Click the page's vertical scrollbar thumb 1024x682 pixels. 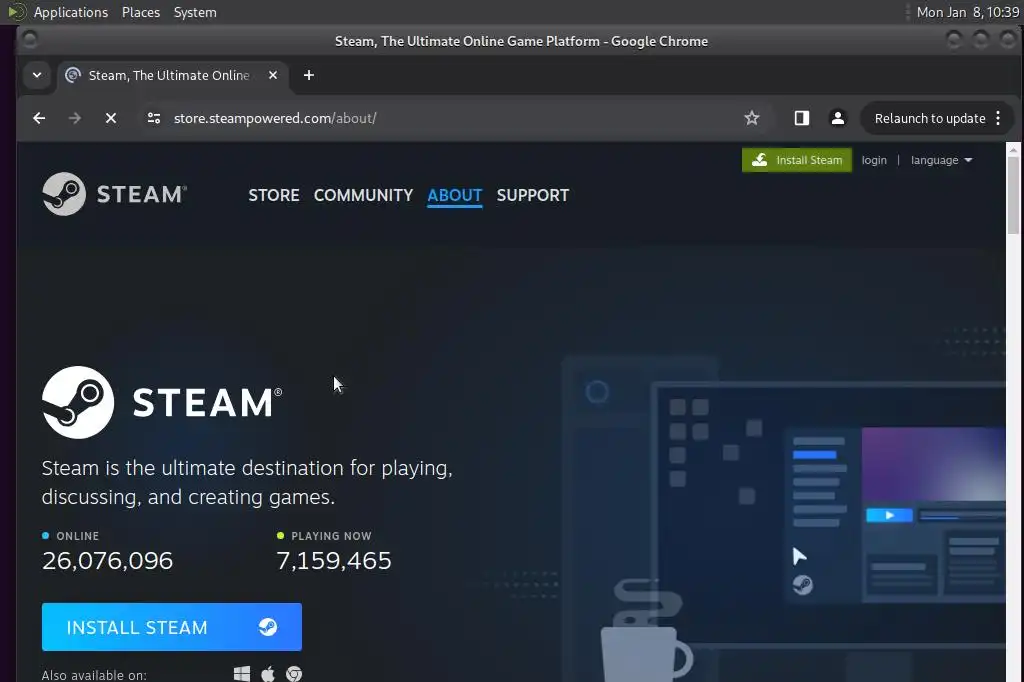(1013, 195)
